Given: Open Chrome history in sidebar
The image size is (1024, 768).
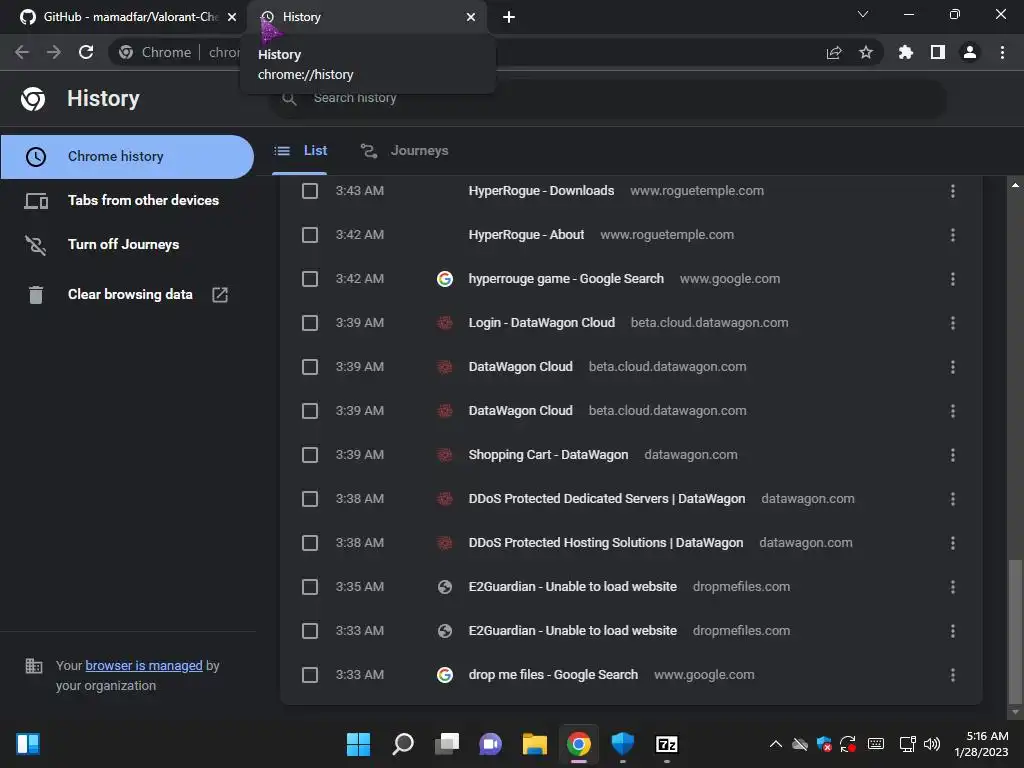Looking at the screenshot, I should pyautogui.click(x=127, y=157).
